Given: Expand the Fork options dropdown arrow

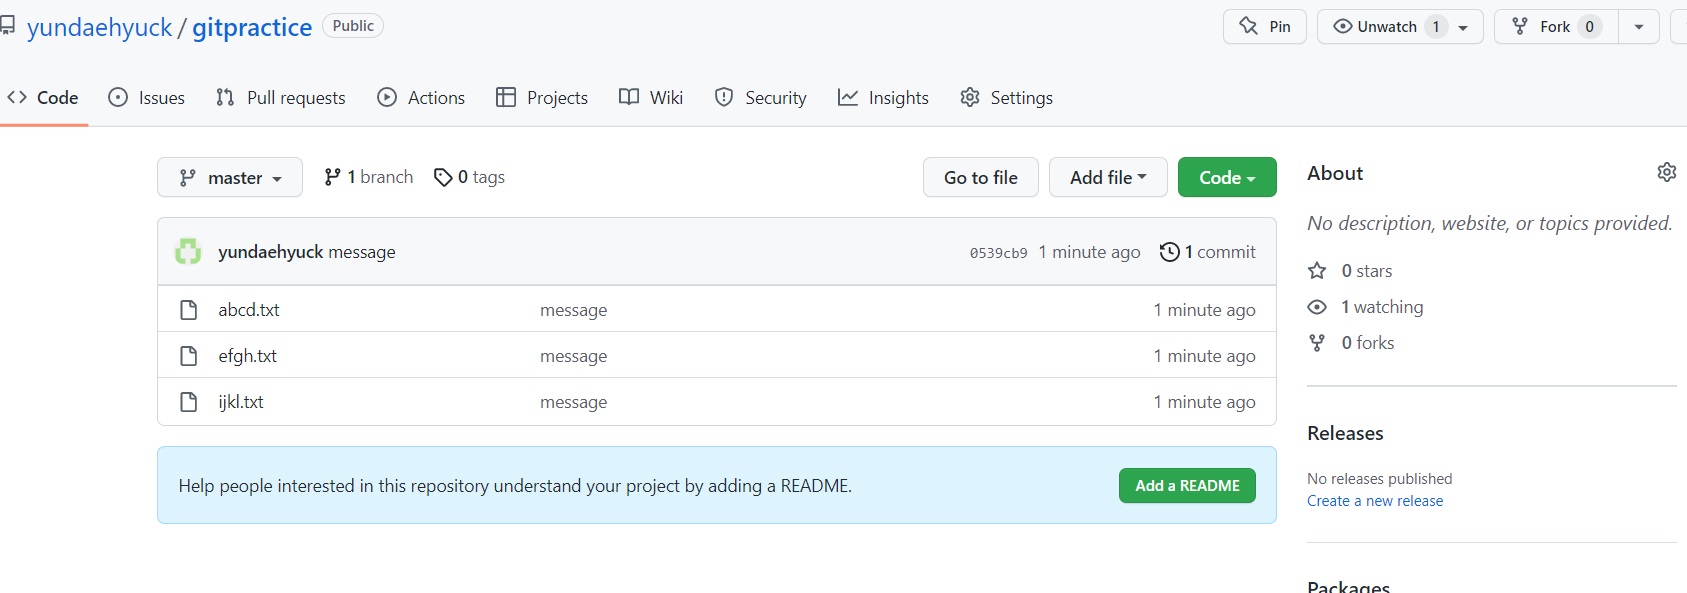Looking at the screenshot, I should 1639,27.
